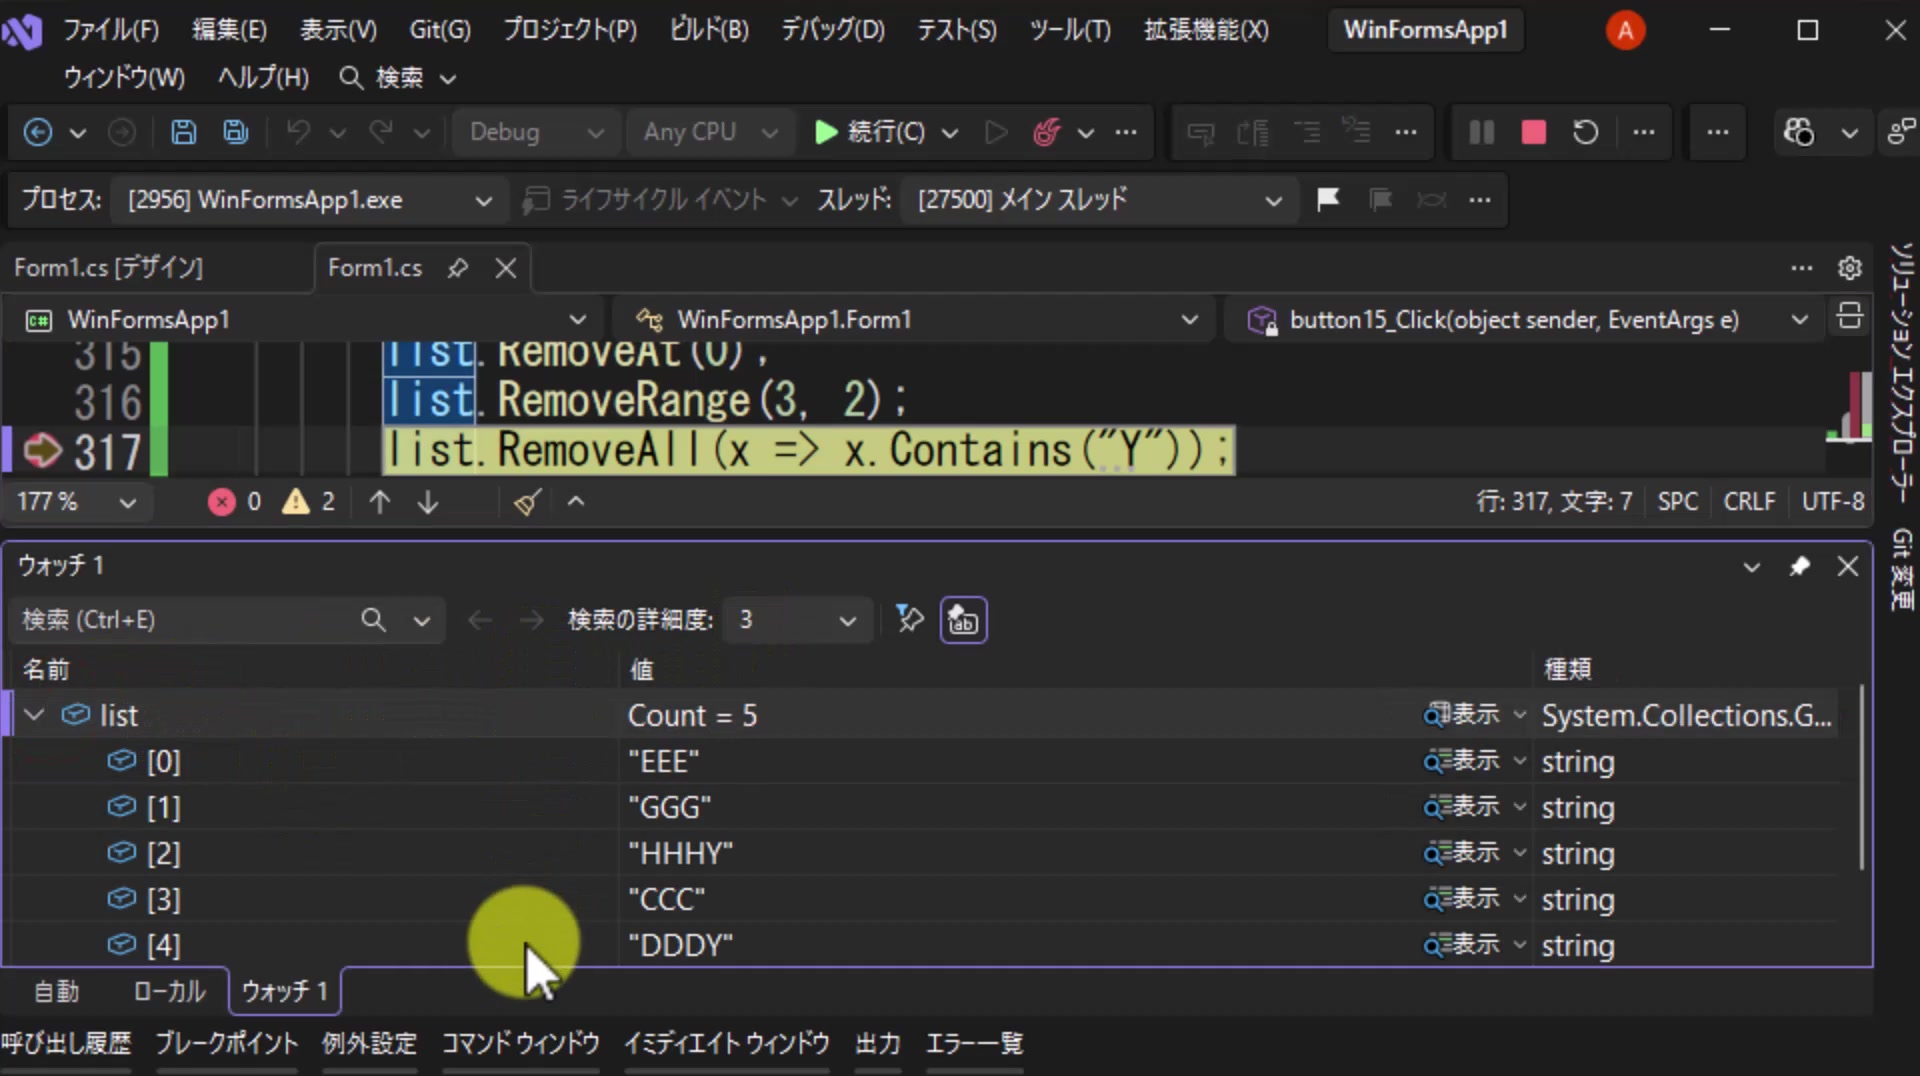The height and width of the screenshot is (1076, 1920).
Task: Open the Git(G) menu
Action: (439, 30)
